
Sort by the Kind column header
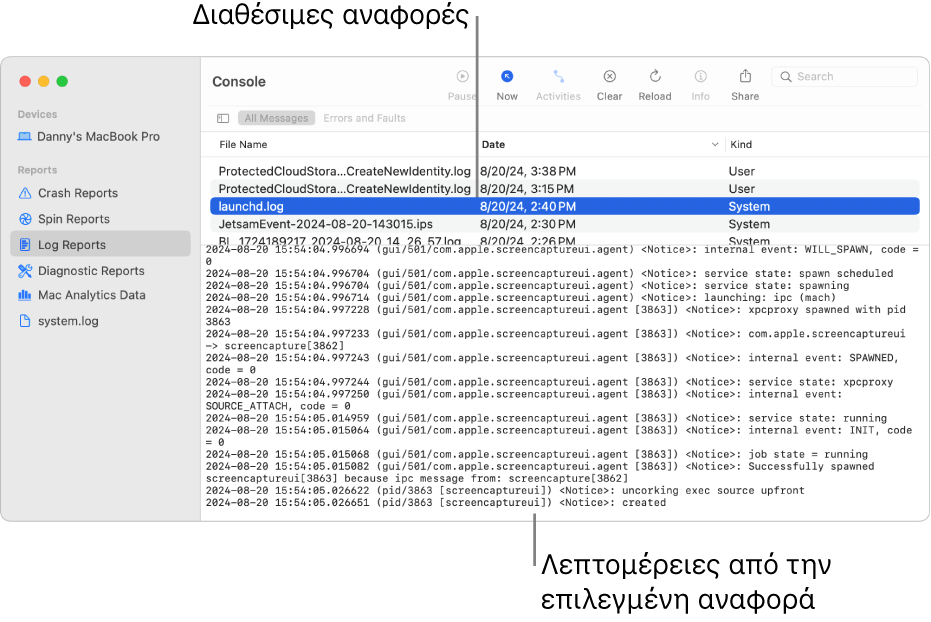pyautogui.click(x=741, y=144)
